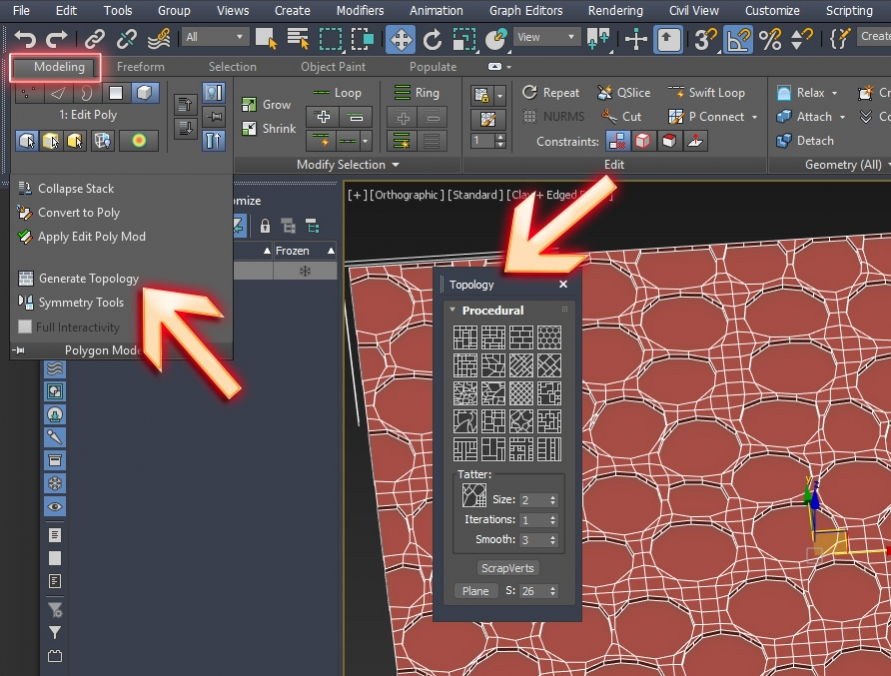Image resolution: width=891 pixels, height=676 pixels.
Task: Toggle the Angle Snap button
Action: 738,39
